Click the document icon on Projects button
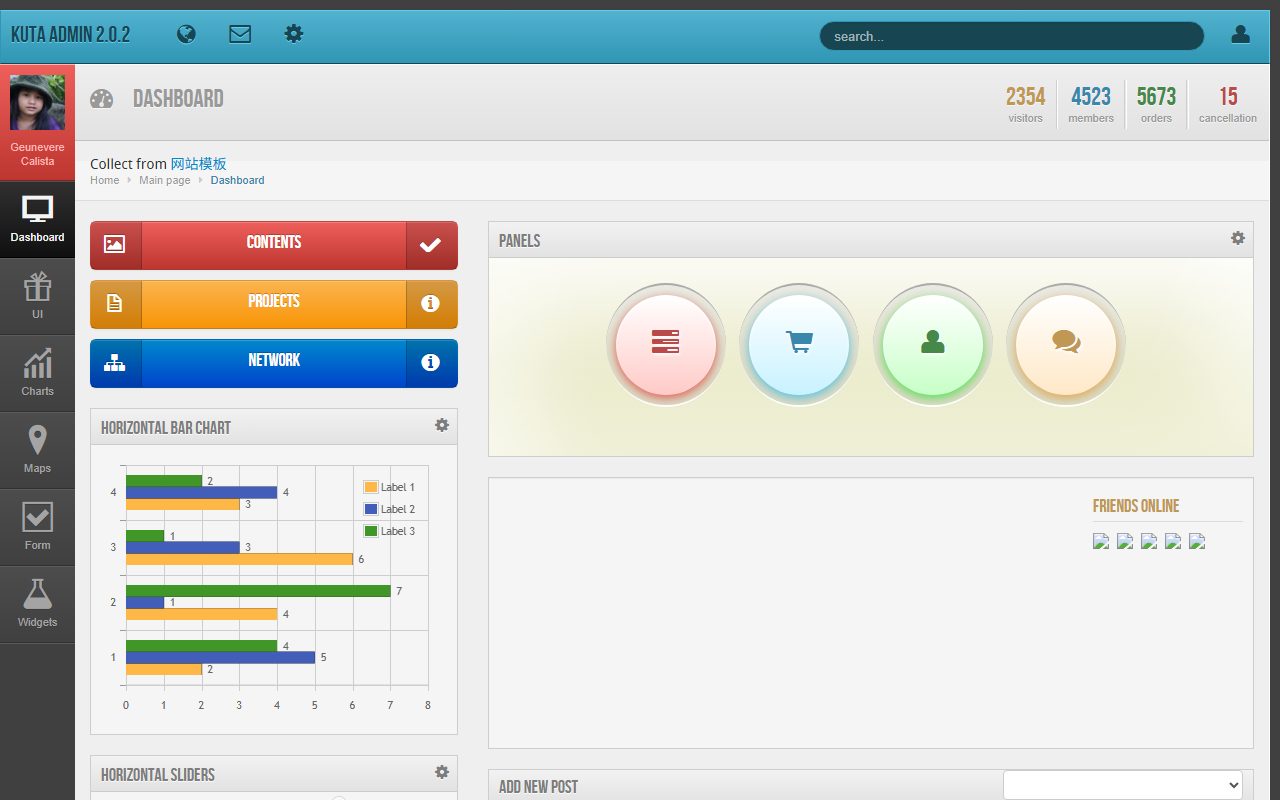 click(115, 304)
